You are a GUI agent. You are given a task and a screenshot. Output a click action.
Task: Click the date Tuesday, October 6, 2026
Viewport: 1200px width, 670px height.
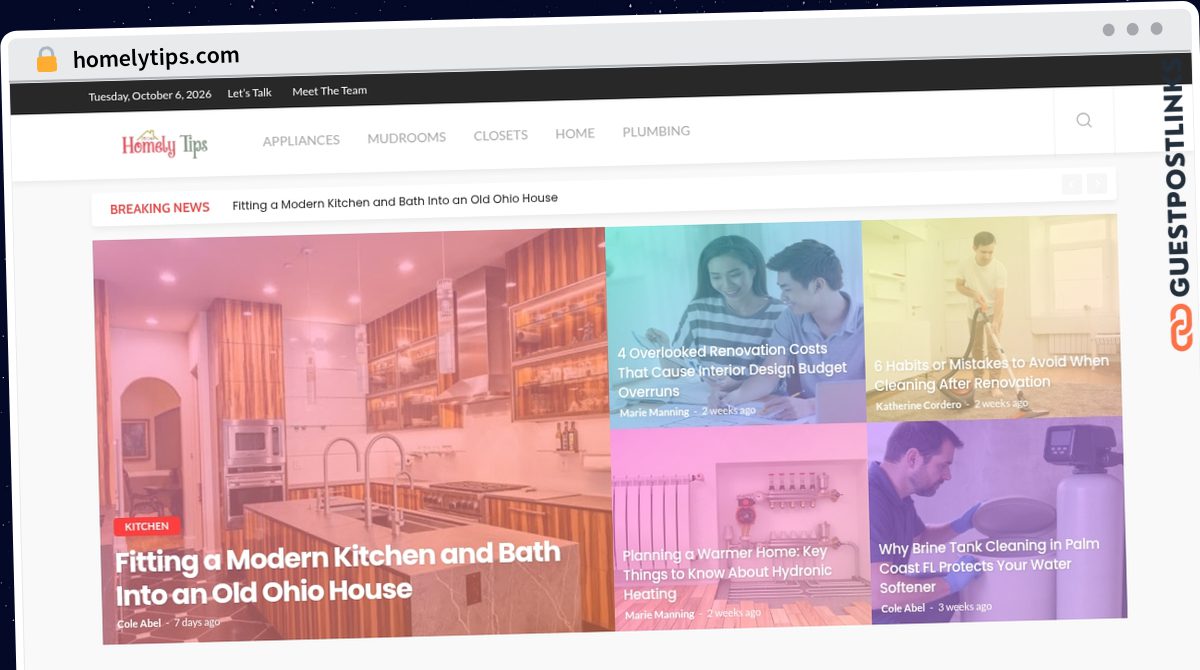click(150, 96)
